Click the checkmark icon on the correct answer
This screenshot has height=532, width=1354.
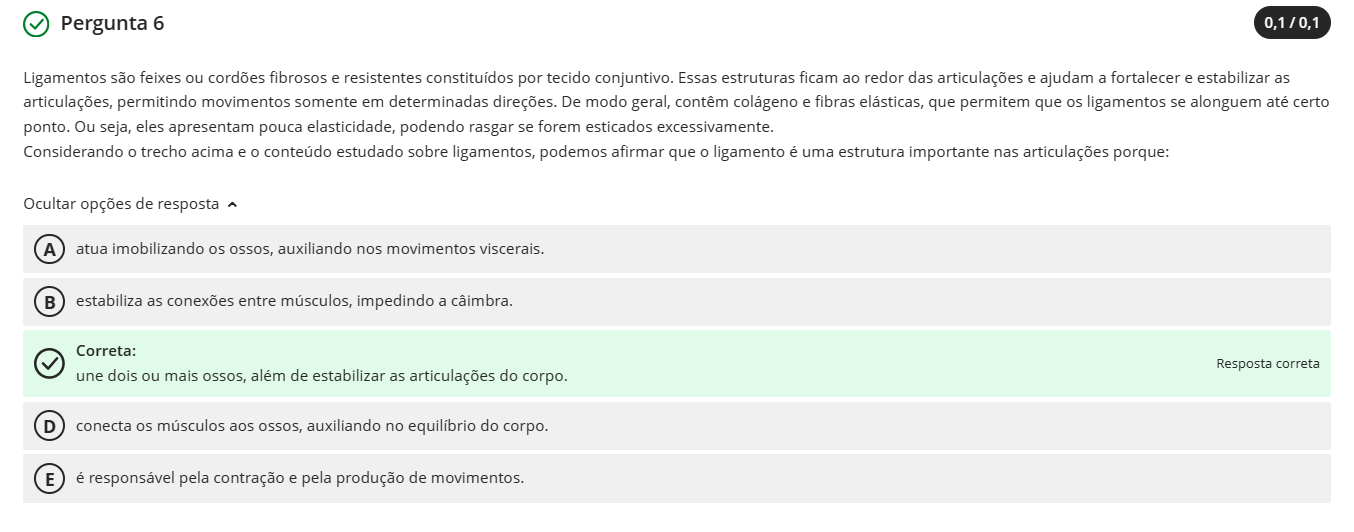coord(48,363)
